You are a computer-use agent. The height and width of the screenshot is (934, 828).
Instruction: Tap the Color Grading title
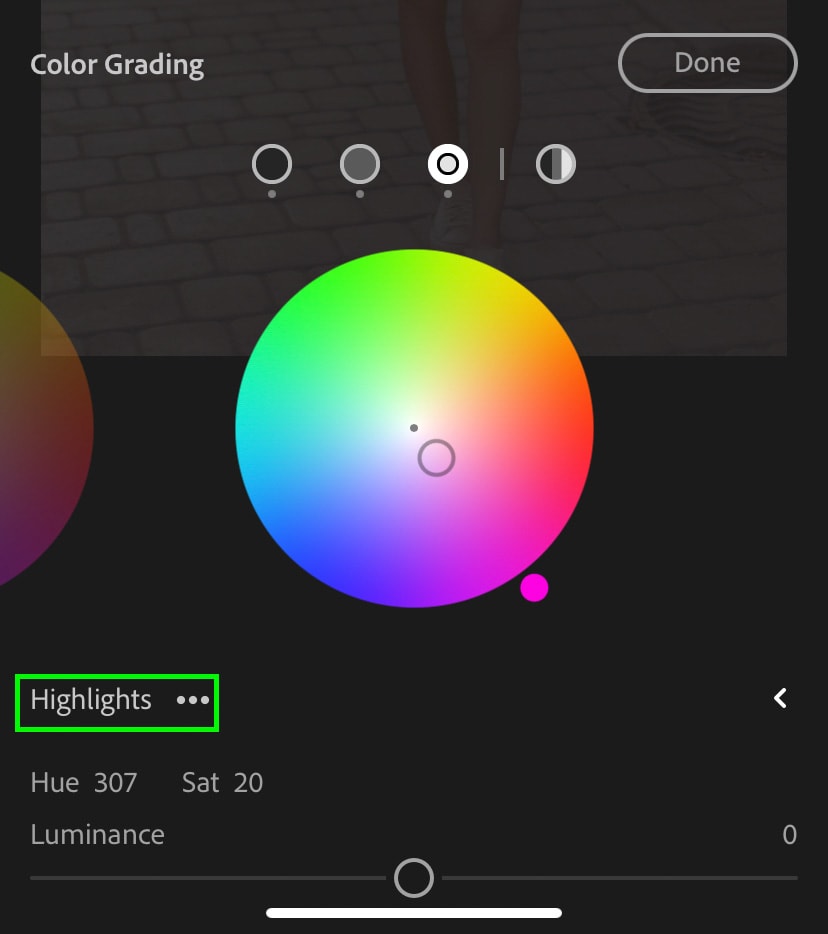[x=117, y=65]
